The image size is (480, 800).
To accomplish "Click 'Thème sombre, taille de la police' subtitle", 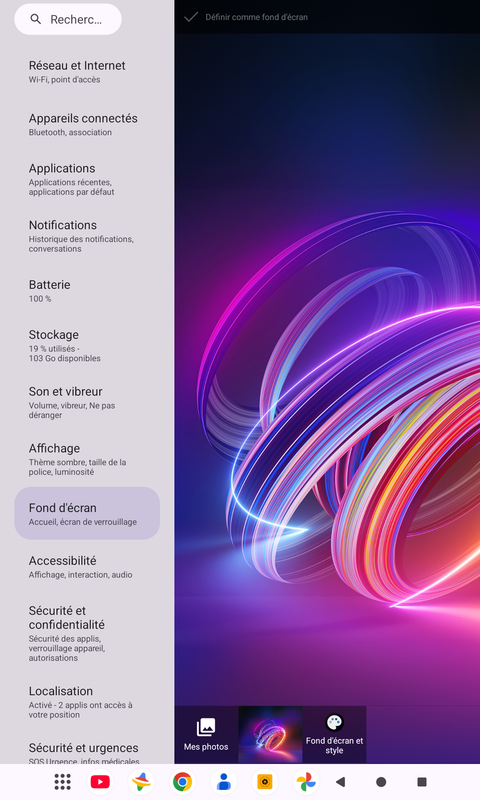I will pos(77,467).
